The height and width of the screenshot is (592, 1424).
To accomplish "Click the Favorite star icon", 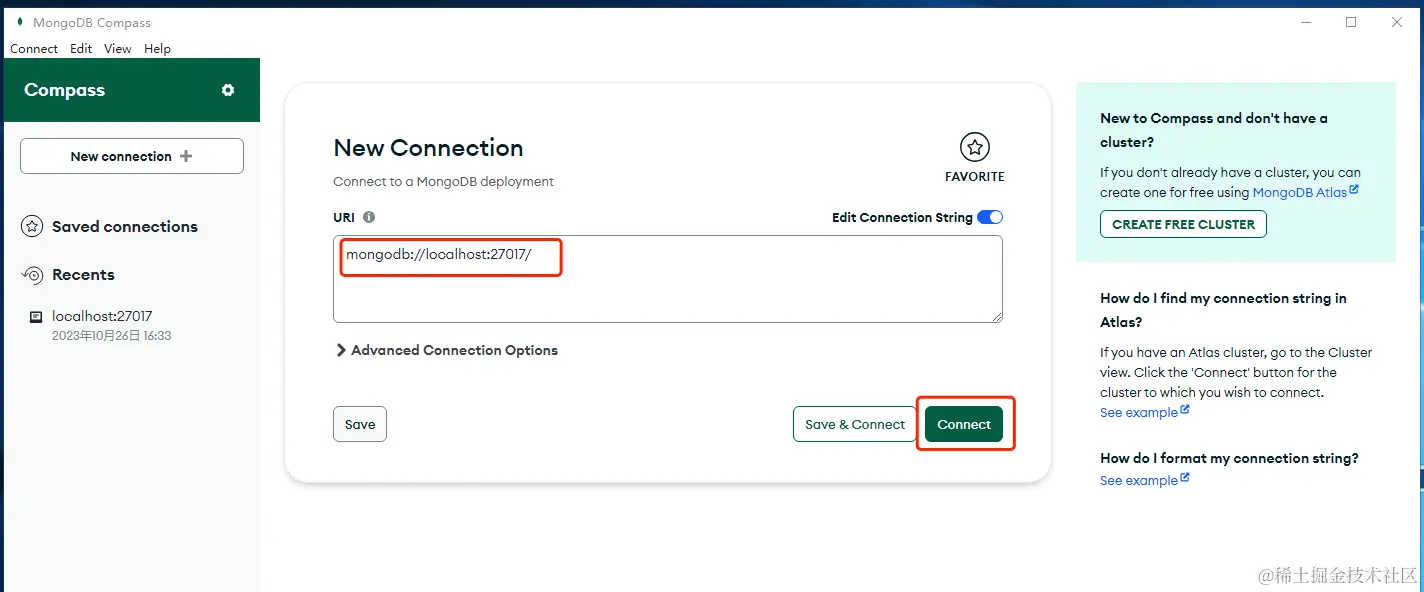I will (x=974, y=148).
